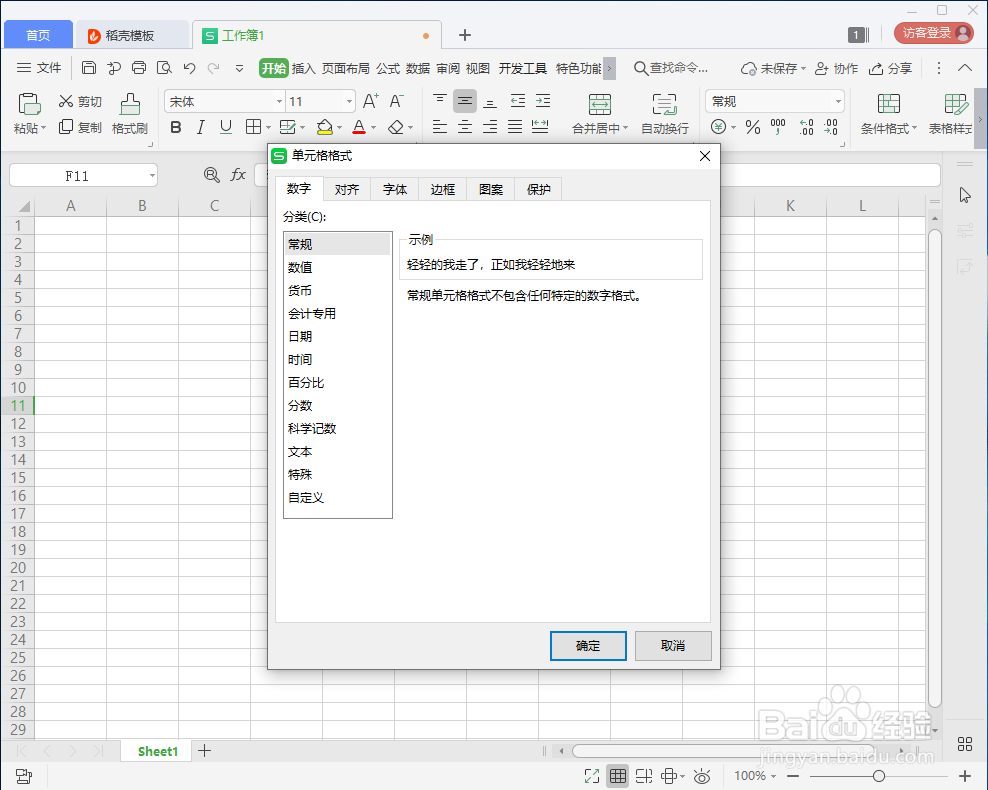Activate the Format Painter 格式刷
Viewport: 988px width, 790px height.
click(130, 114)
